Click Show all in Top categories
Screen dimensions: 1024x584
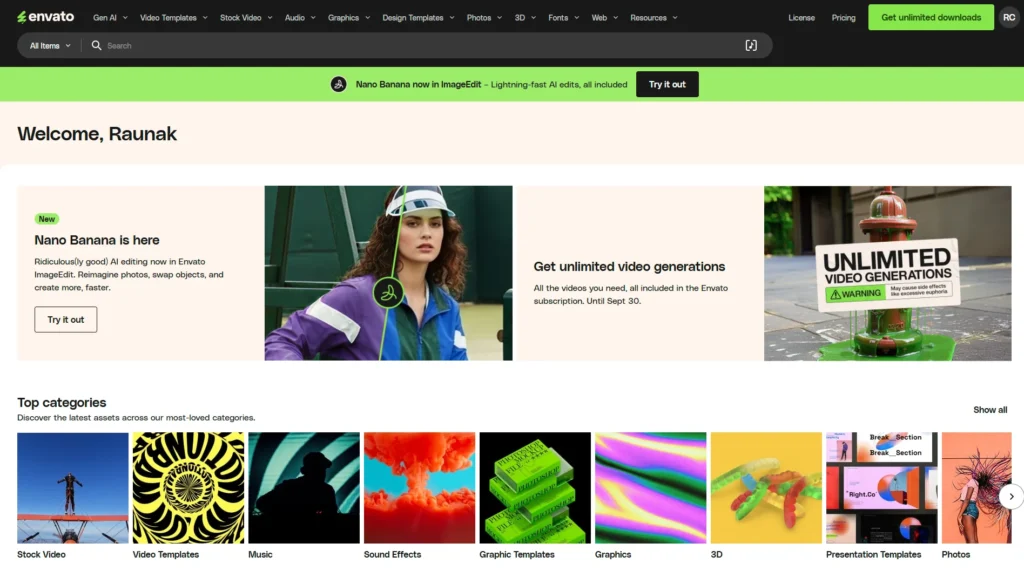tap(990, 410)
